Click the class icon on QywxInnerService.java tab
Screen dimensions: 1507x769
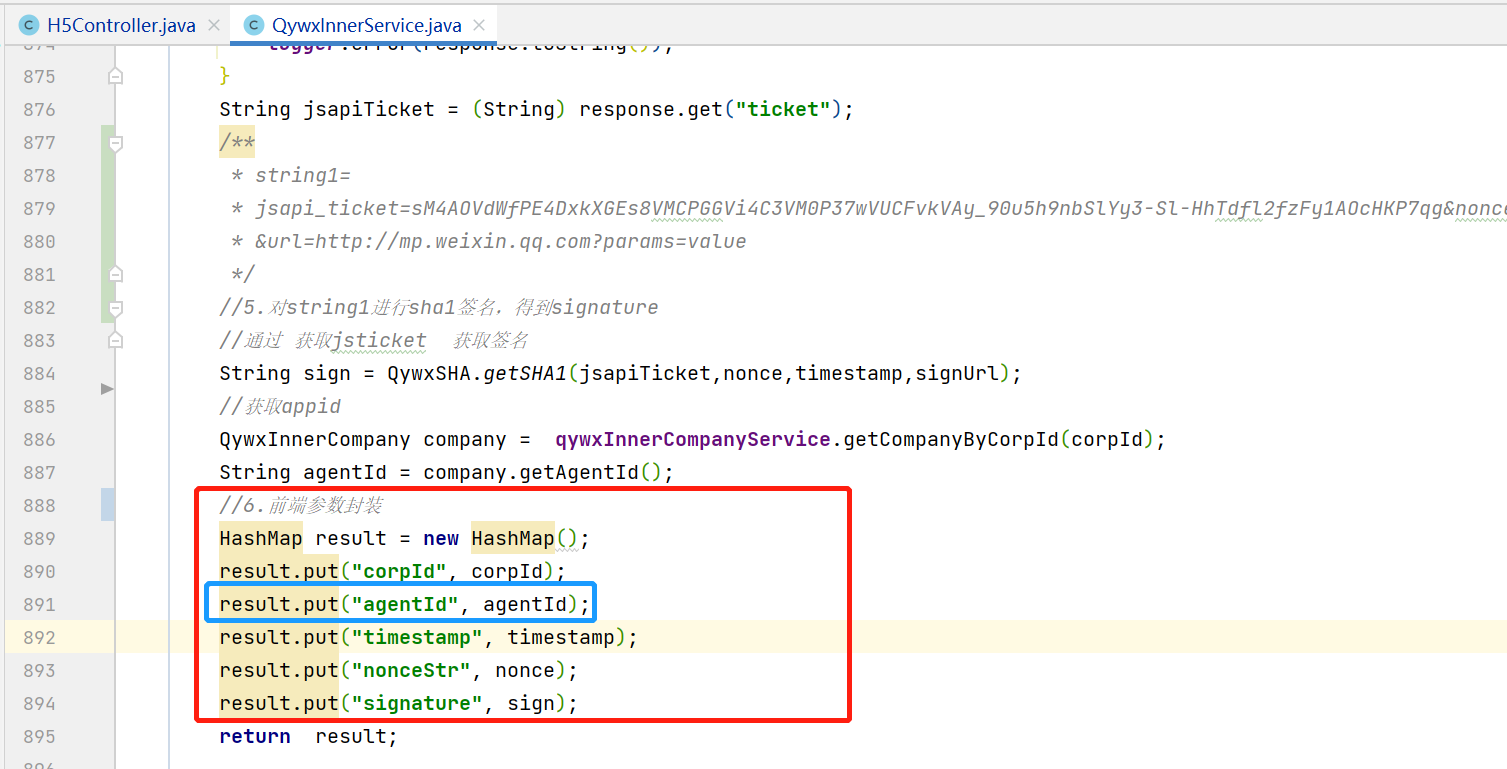coord(254,25)
